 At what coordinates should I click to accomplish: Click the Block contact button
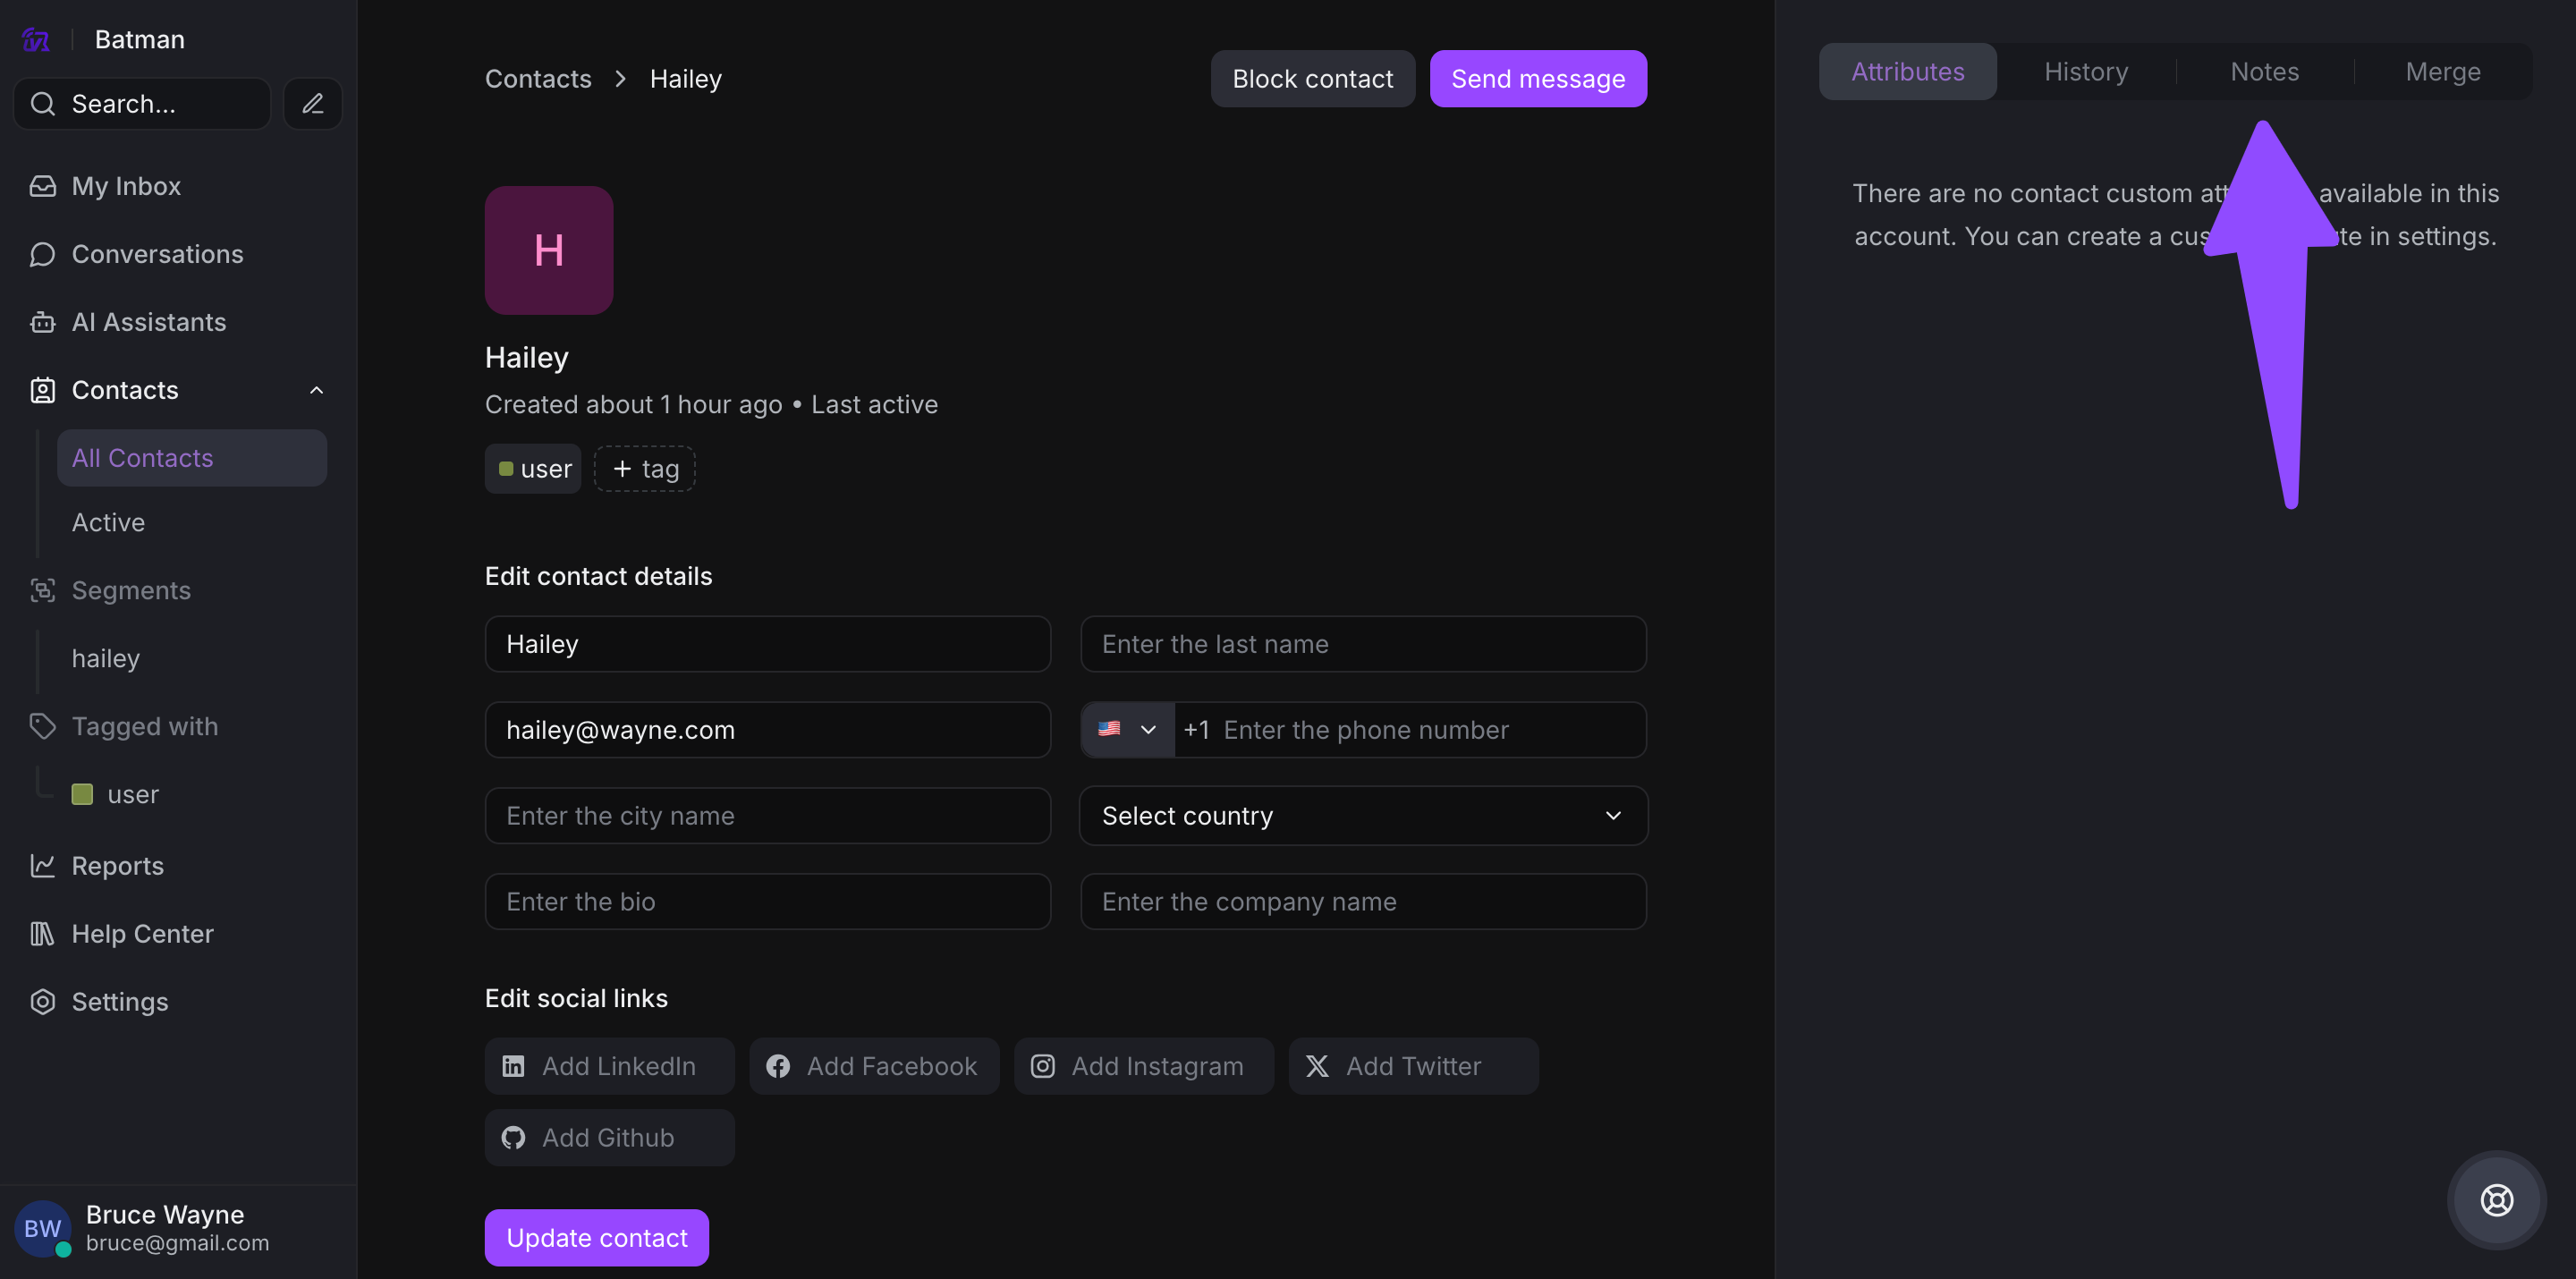click(x=1312, y=79)
